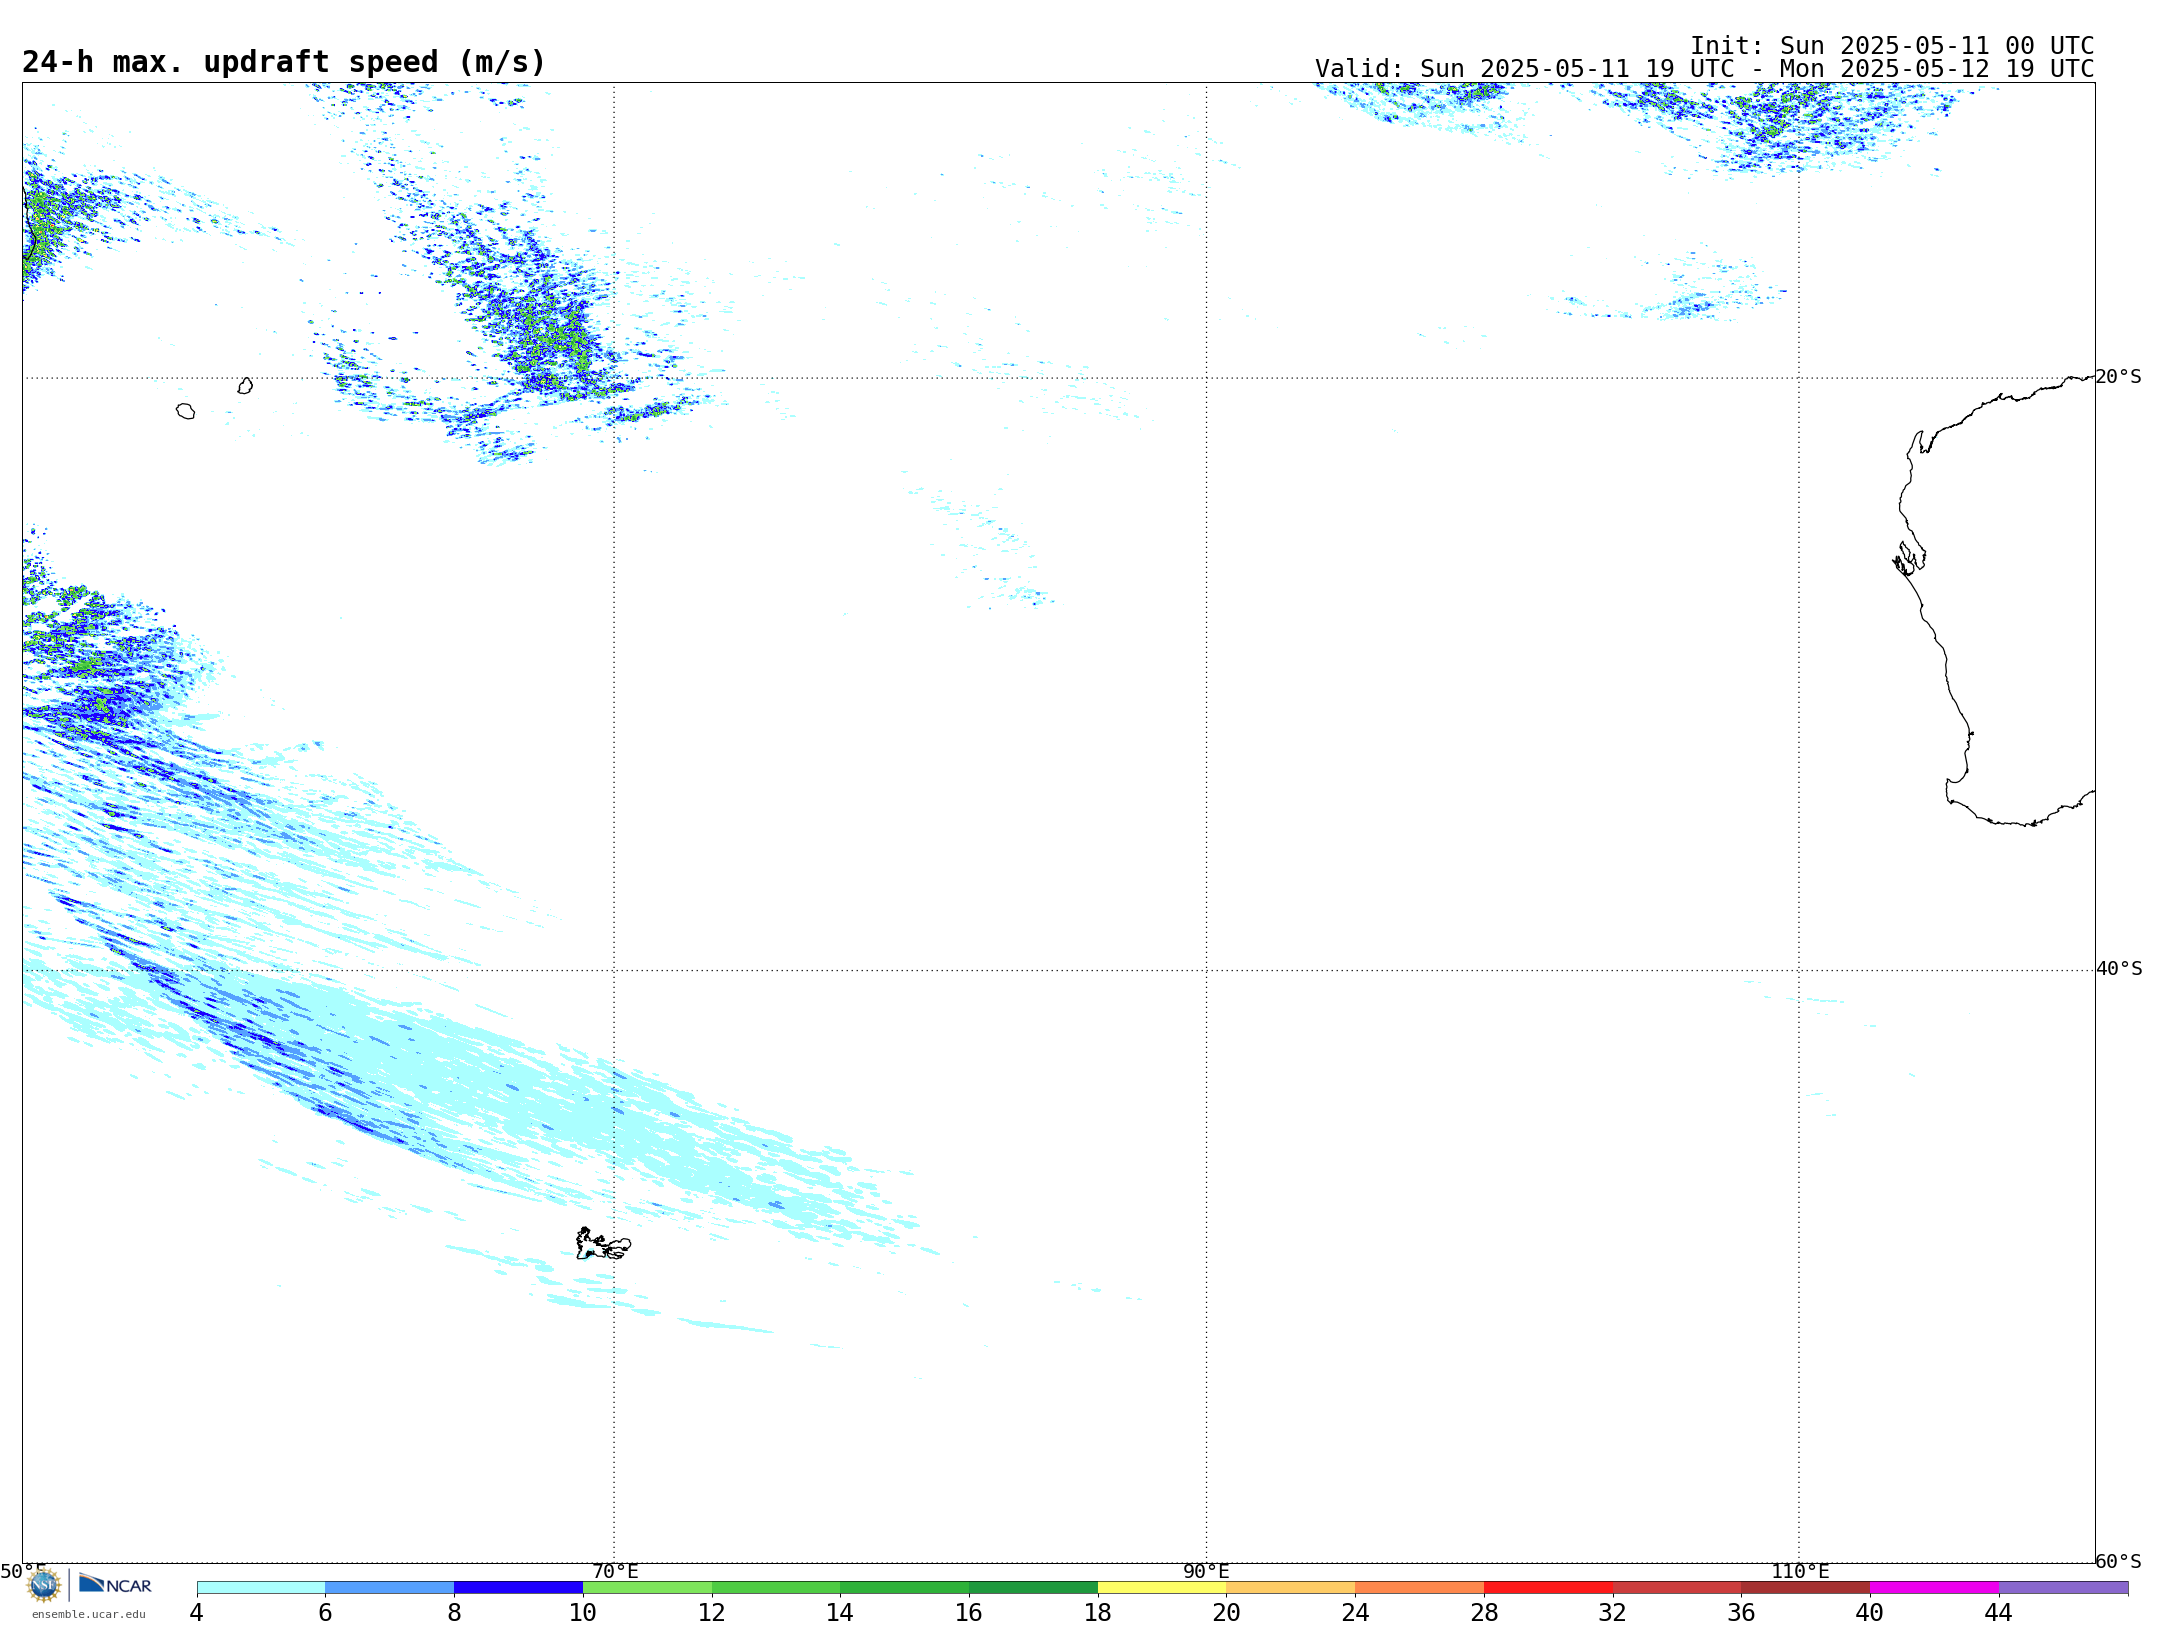The width and height of the screenshot is (2160, 1626).
Task: Click the purple color bar segment above 44
Action: click(x=2064, y=1588)
